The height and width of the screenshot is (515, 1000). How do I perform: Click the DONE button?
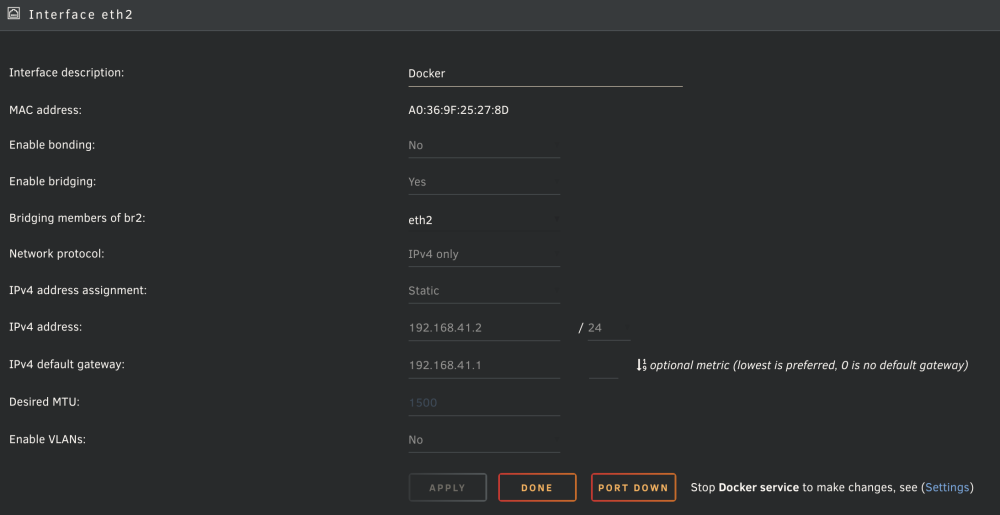537,488
